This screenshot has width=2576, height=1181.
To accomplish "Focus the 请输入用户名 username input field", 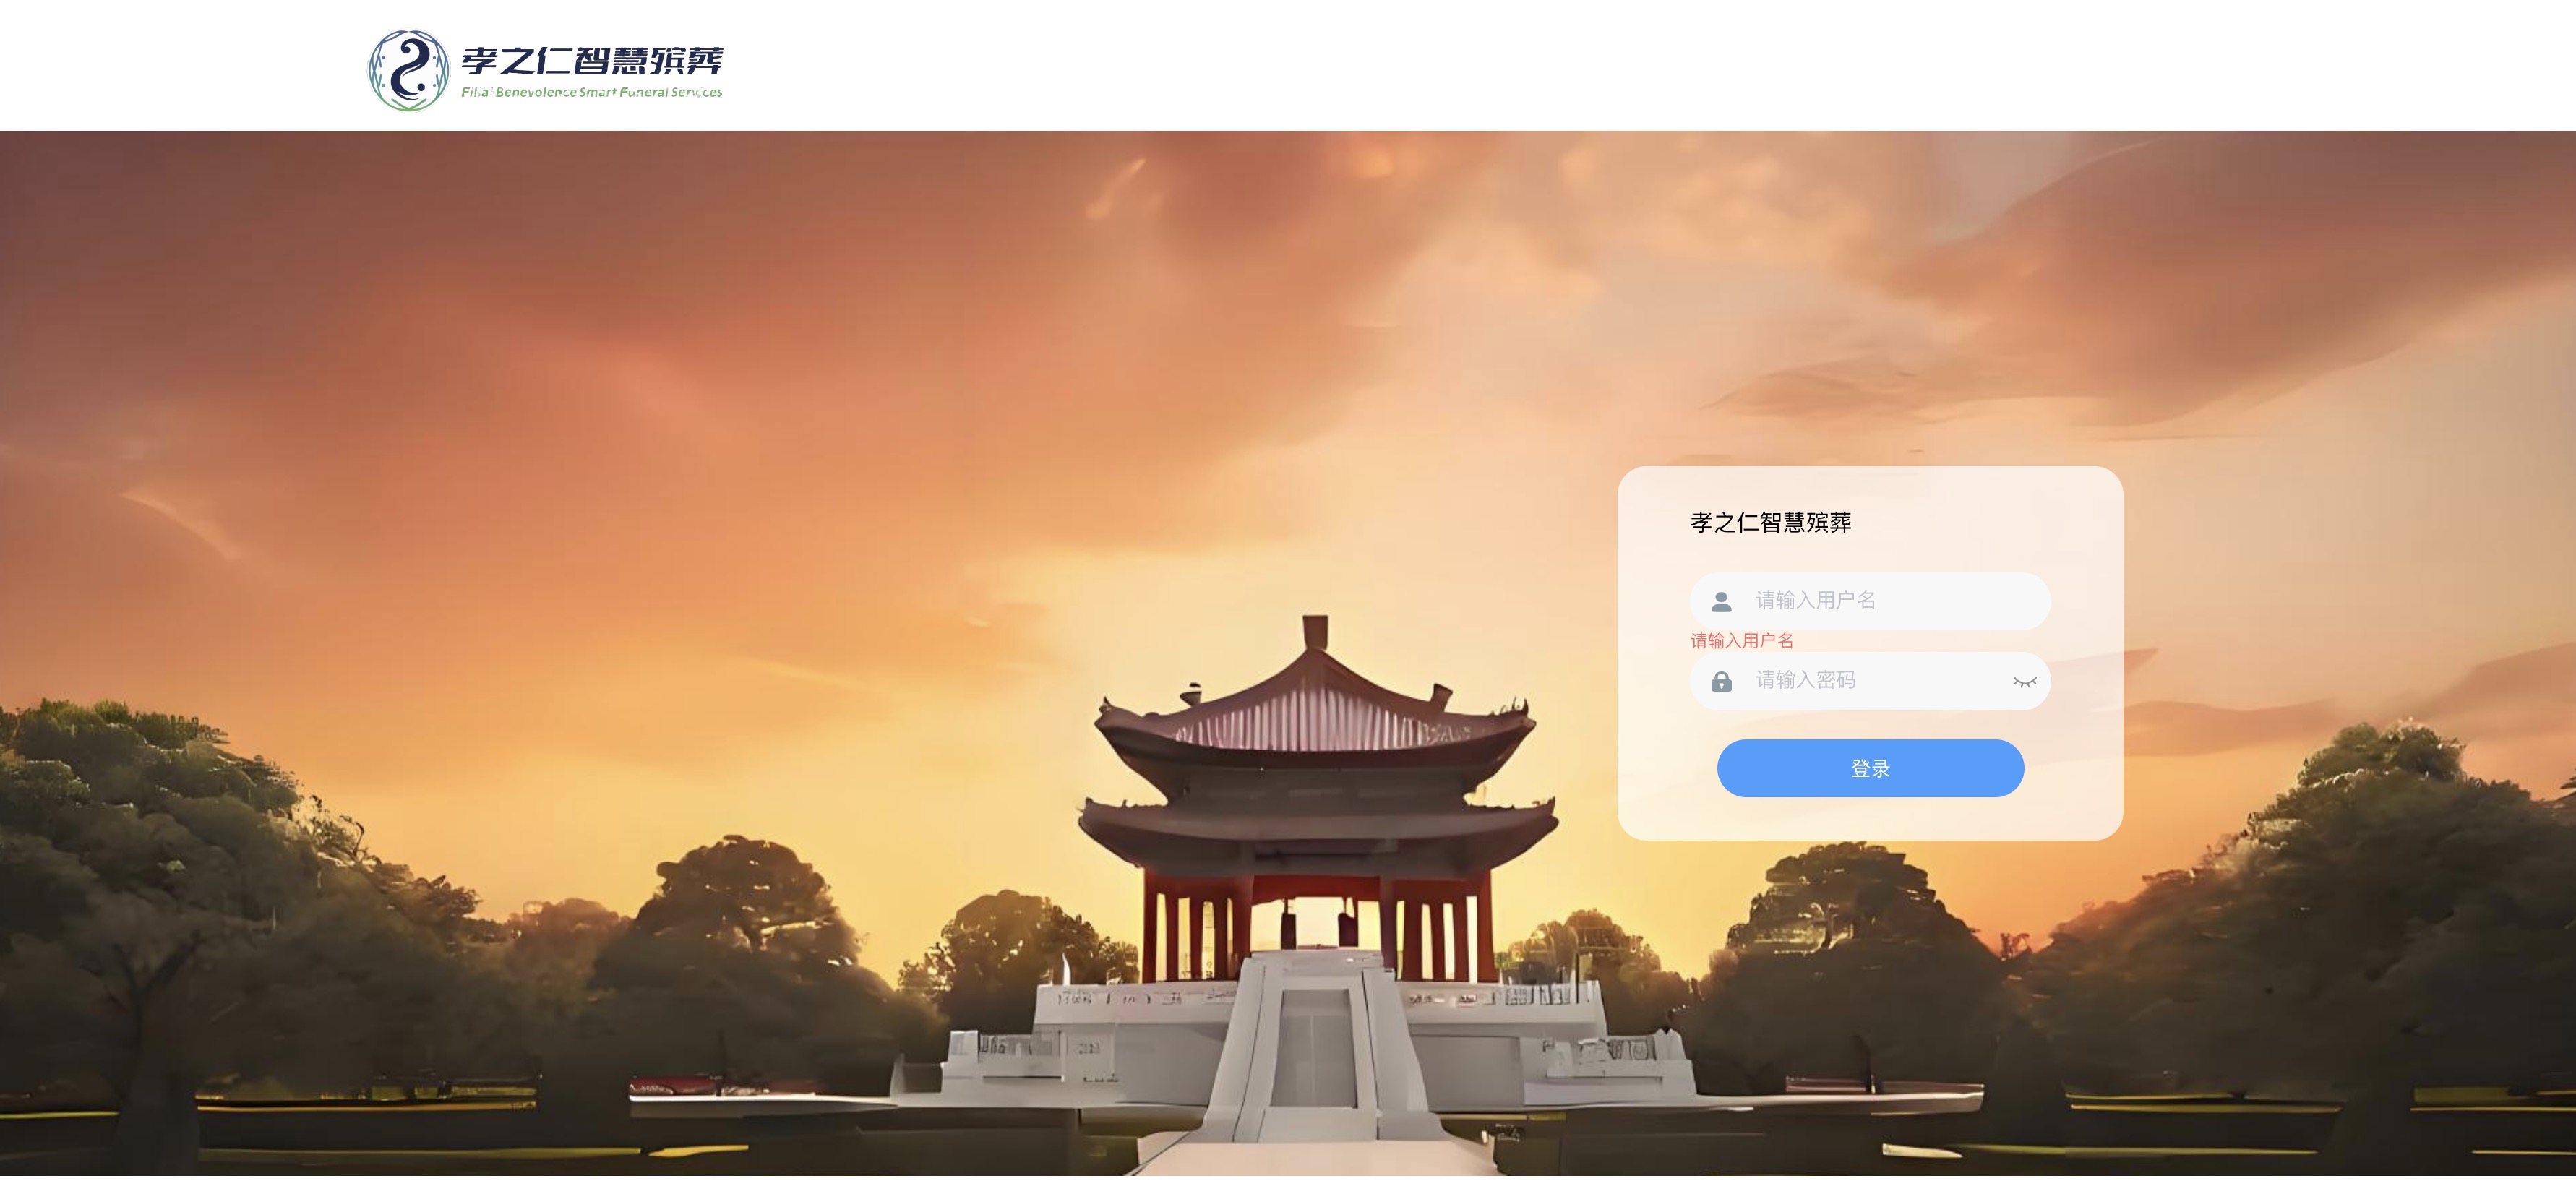I will 1870,601.
